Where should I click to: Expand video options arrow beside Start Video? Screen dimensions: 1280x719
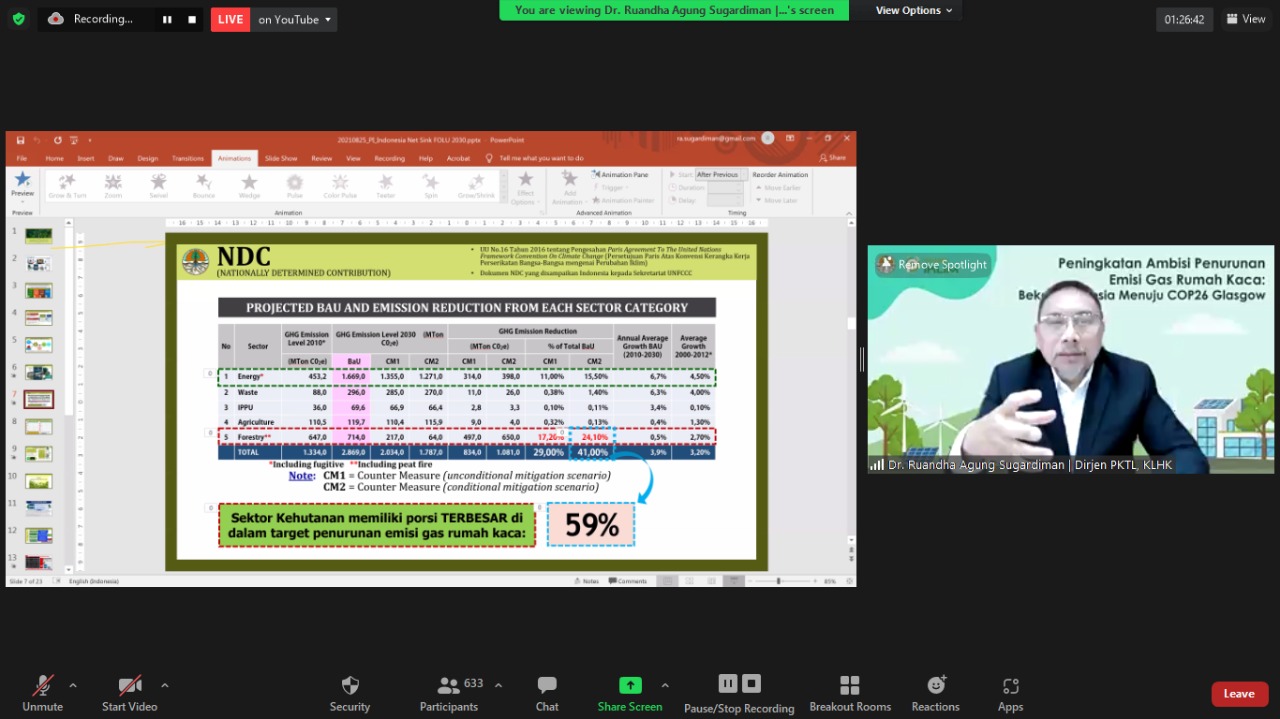pyautogui.click(x=165, y=686)
